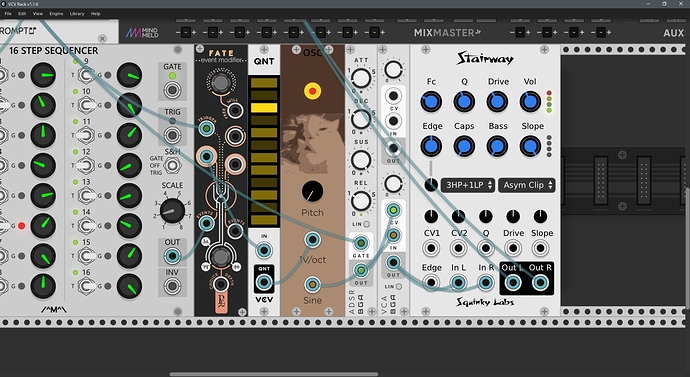Click the Stairway Bass knob
Viewport: 690px width, 377px height.
coord(497,146)
